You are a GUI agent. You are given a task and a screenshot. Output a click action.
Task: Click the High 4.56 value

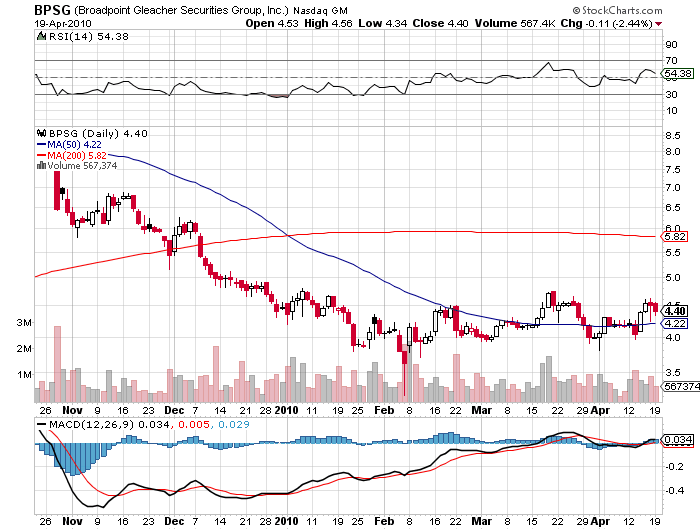click(328, 23)
